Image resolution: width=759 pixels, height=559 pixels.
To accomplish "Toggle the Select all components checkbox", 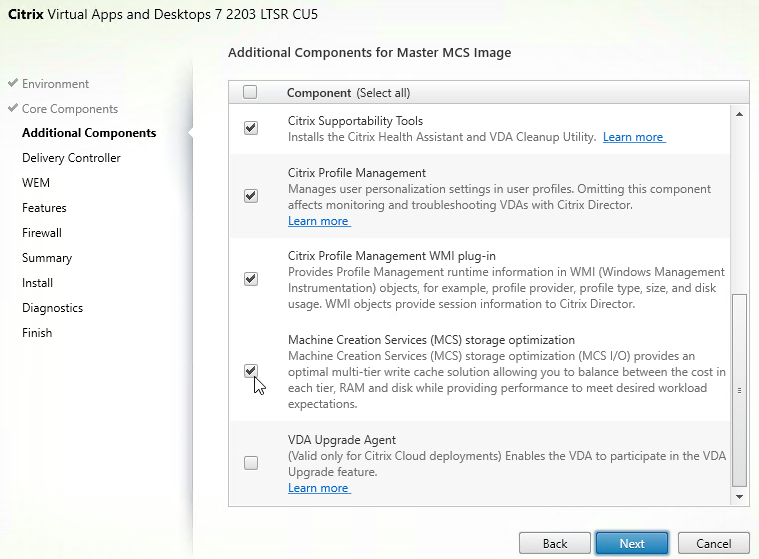I will click(x=250, y=92).
